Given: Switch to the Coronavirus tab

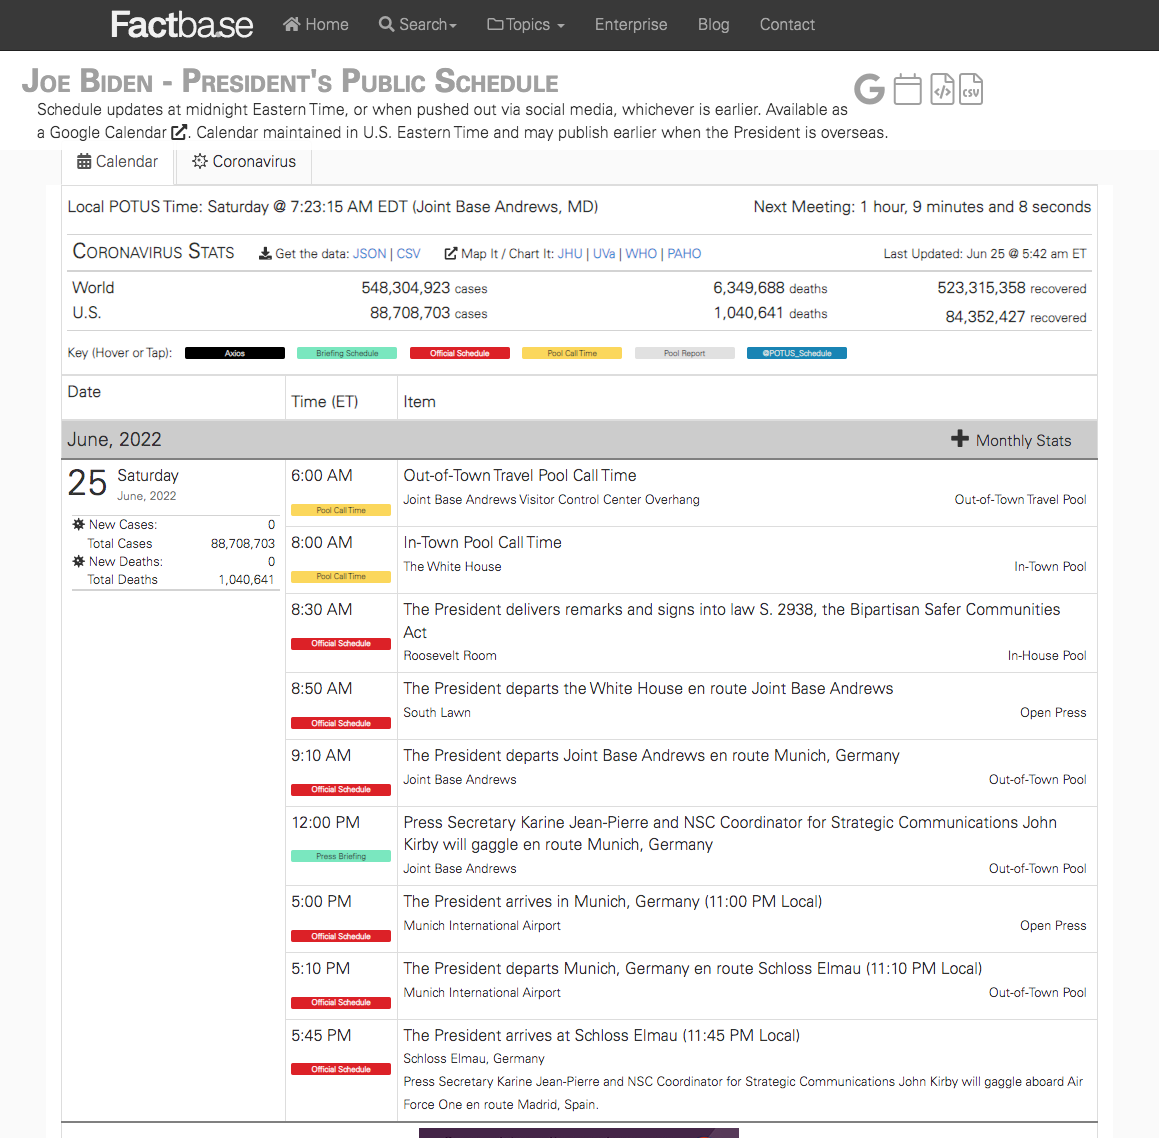Looking at the screenshot, I should pos(244,162).
